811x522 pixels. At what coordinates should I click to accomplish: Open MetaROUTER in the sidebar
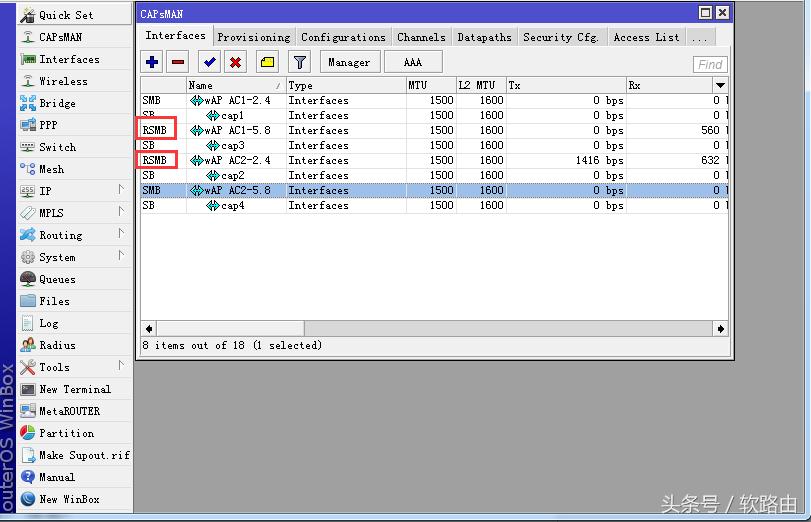[75, 411]
